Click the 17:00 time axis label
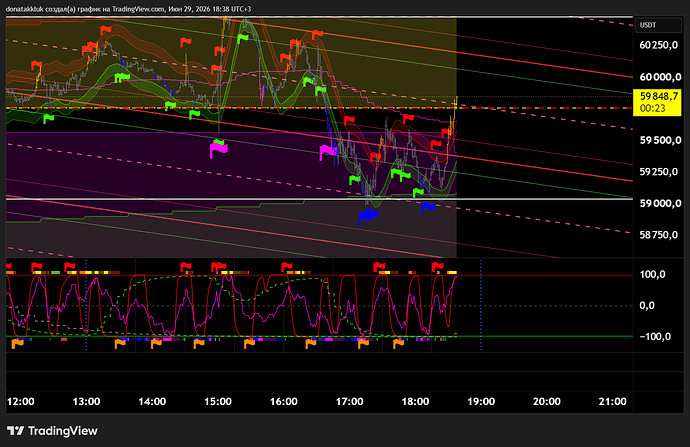 349,401
